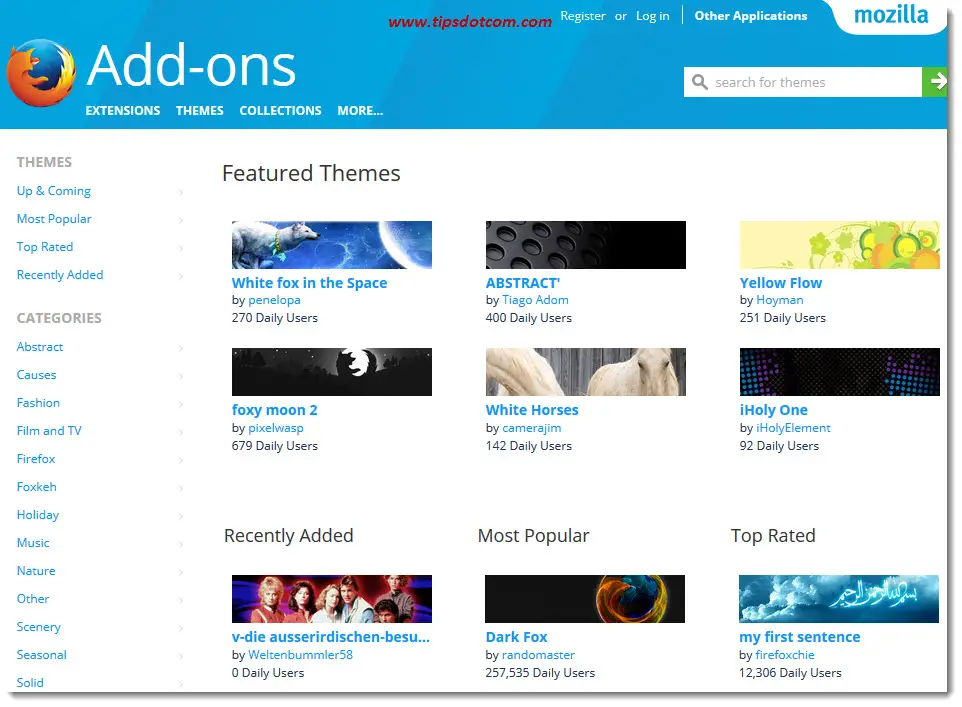
Task: Select the Abstract category
Action: [40, 347]
